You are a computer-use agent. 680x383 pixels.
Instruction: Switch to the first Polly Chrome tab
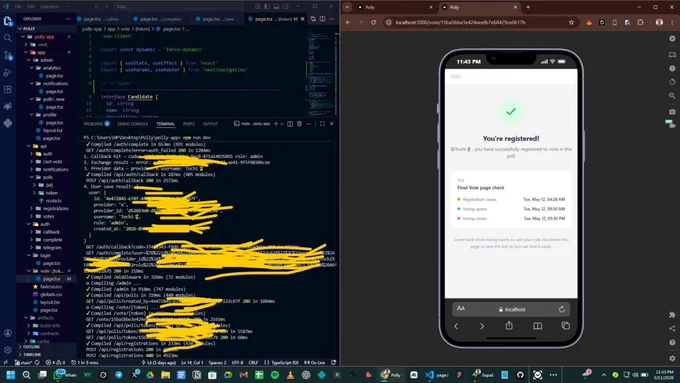394,7
